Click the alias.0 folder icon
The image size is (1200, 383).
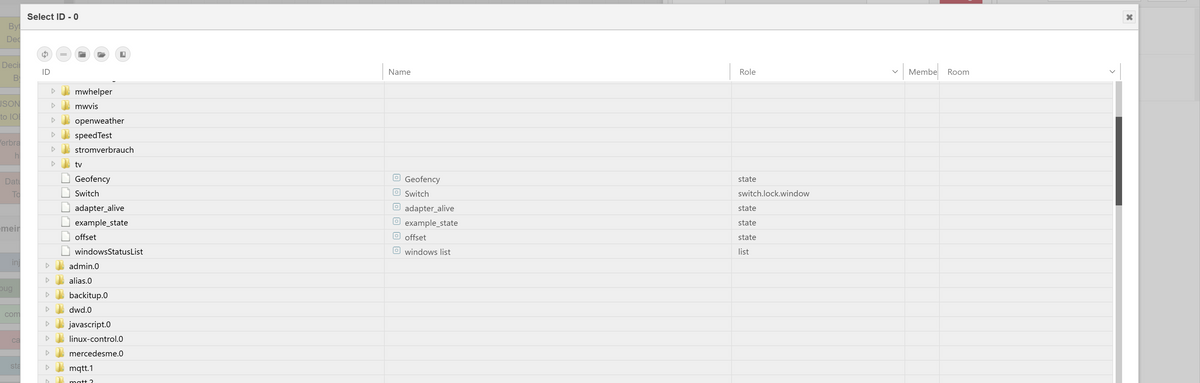(x=60, y=281)
